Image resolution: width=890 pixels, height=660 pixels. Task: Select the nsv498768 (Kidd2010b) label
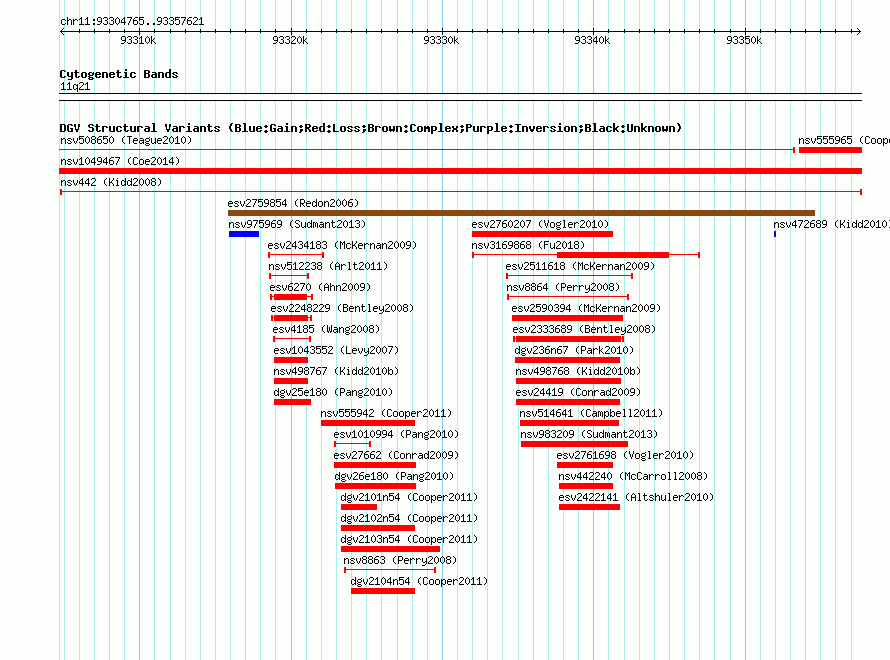[578, 371]
